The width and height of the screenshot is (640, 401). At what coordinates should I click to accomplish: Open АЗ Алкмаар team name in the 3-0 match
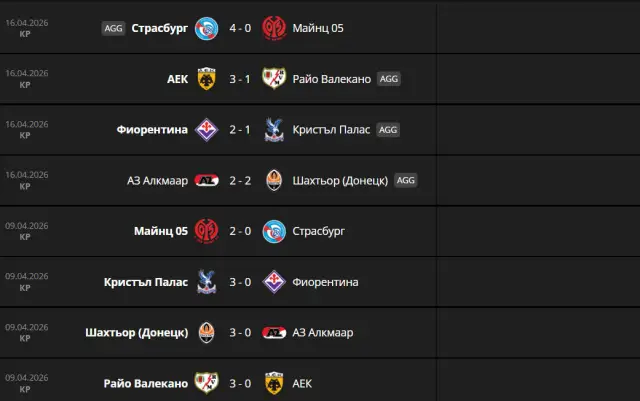(323, 333)
